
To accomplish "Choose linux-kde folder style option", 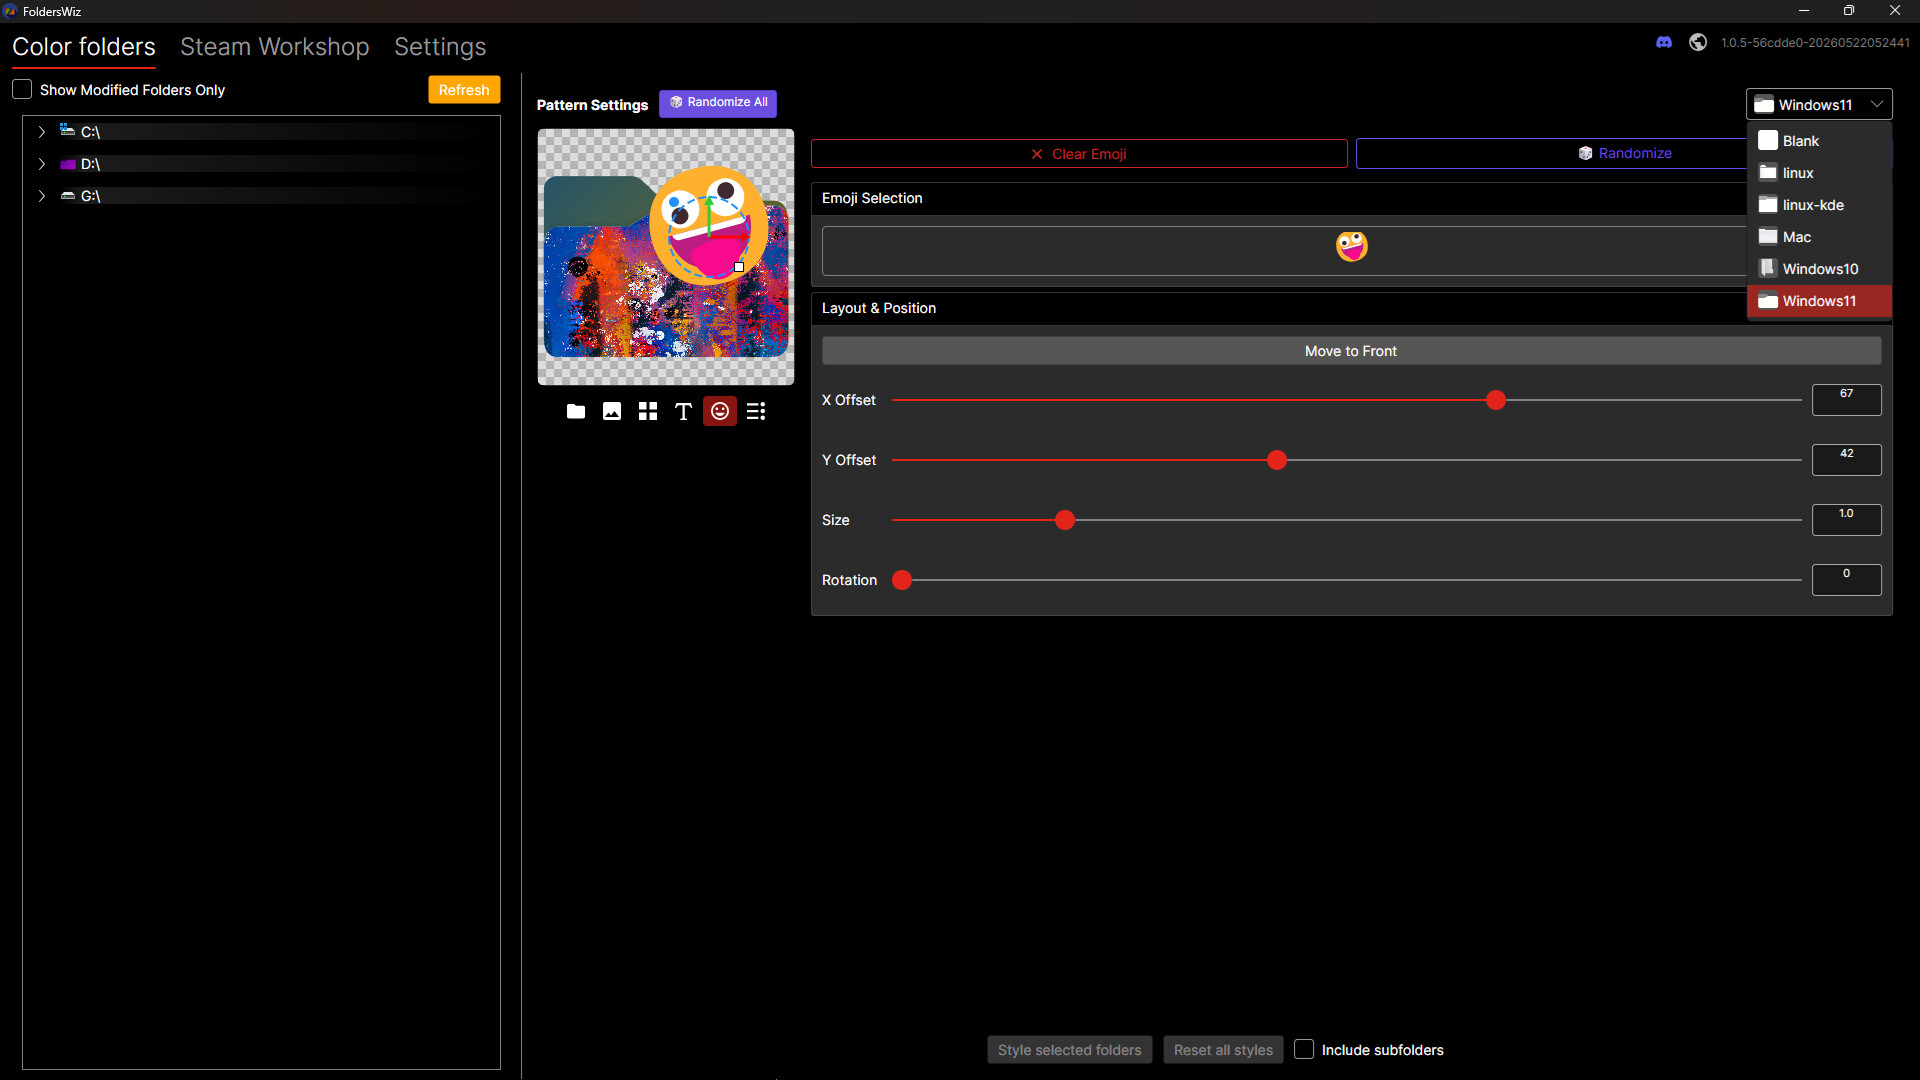I will [x=1819, y=205].
